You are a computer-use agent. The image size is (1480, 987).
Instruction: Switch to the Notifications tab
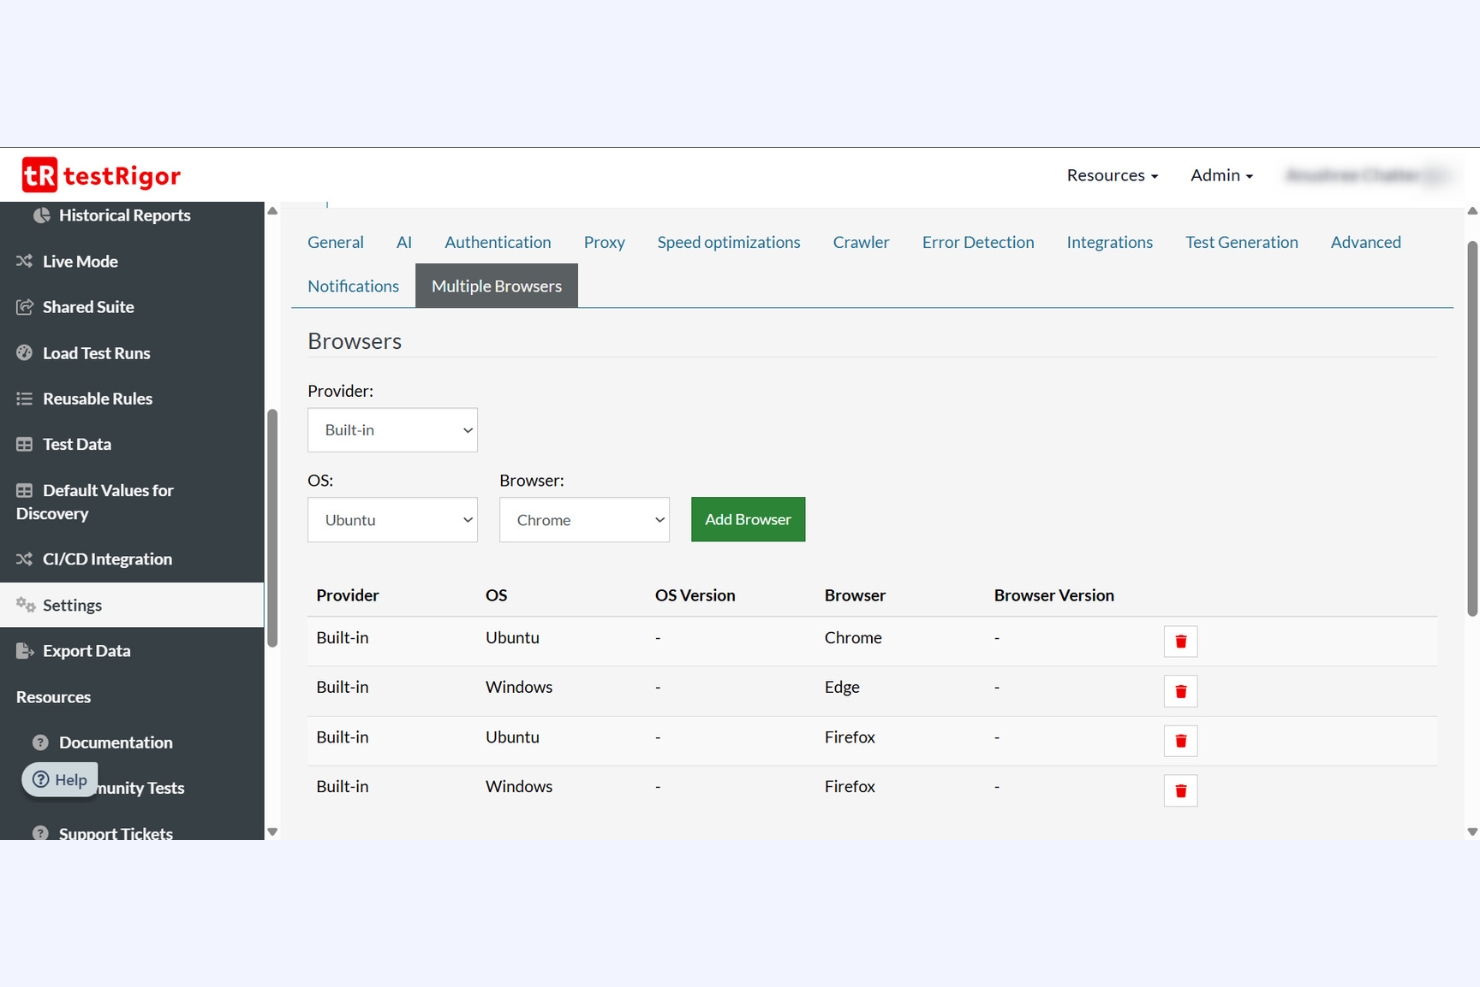353,285
